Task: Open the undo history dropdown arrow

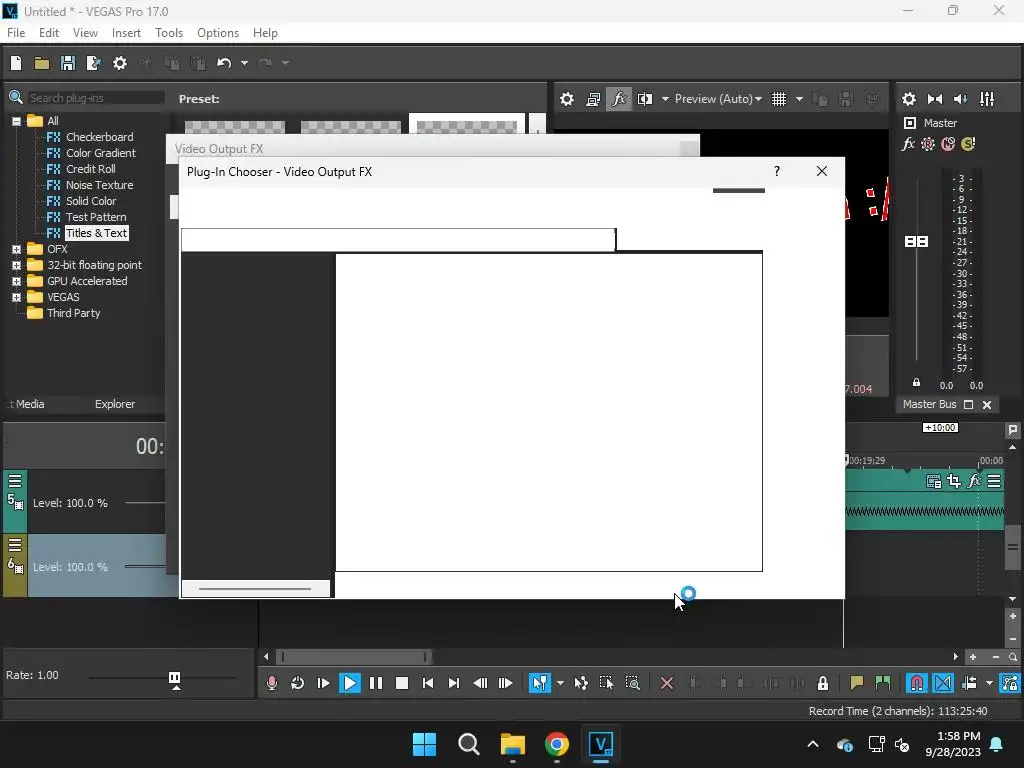Action: (x=244, y=63)
